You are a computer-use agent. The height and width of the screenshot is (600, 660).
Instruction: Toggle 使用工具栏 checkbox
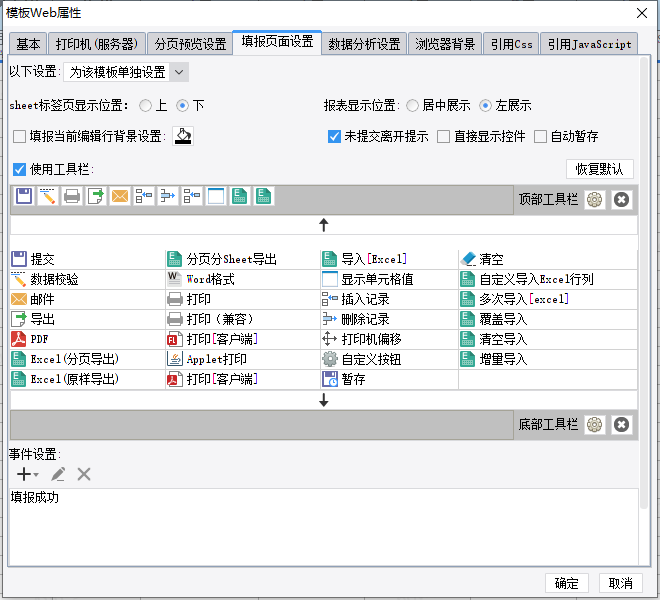click(19, 169)
